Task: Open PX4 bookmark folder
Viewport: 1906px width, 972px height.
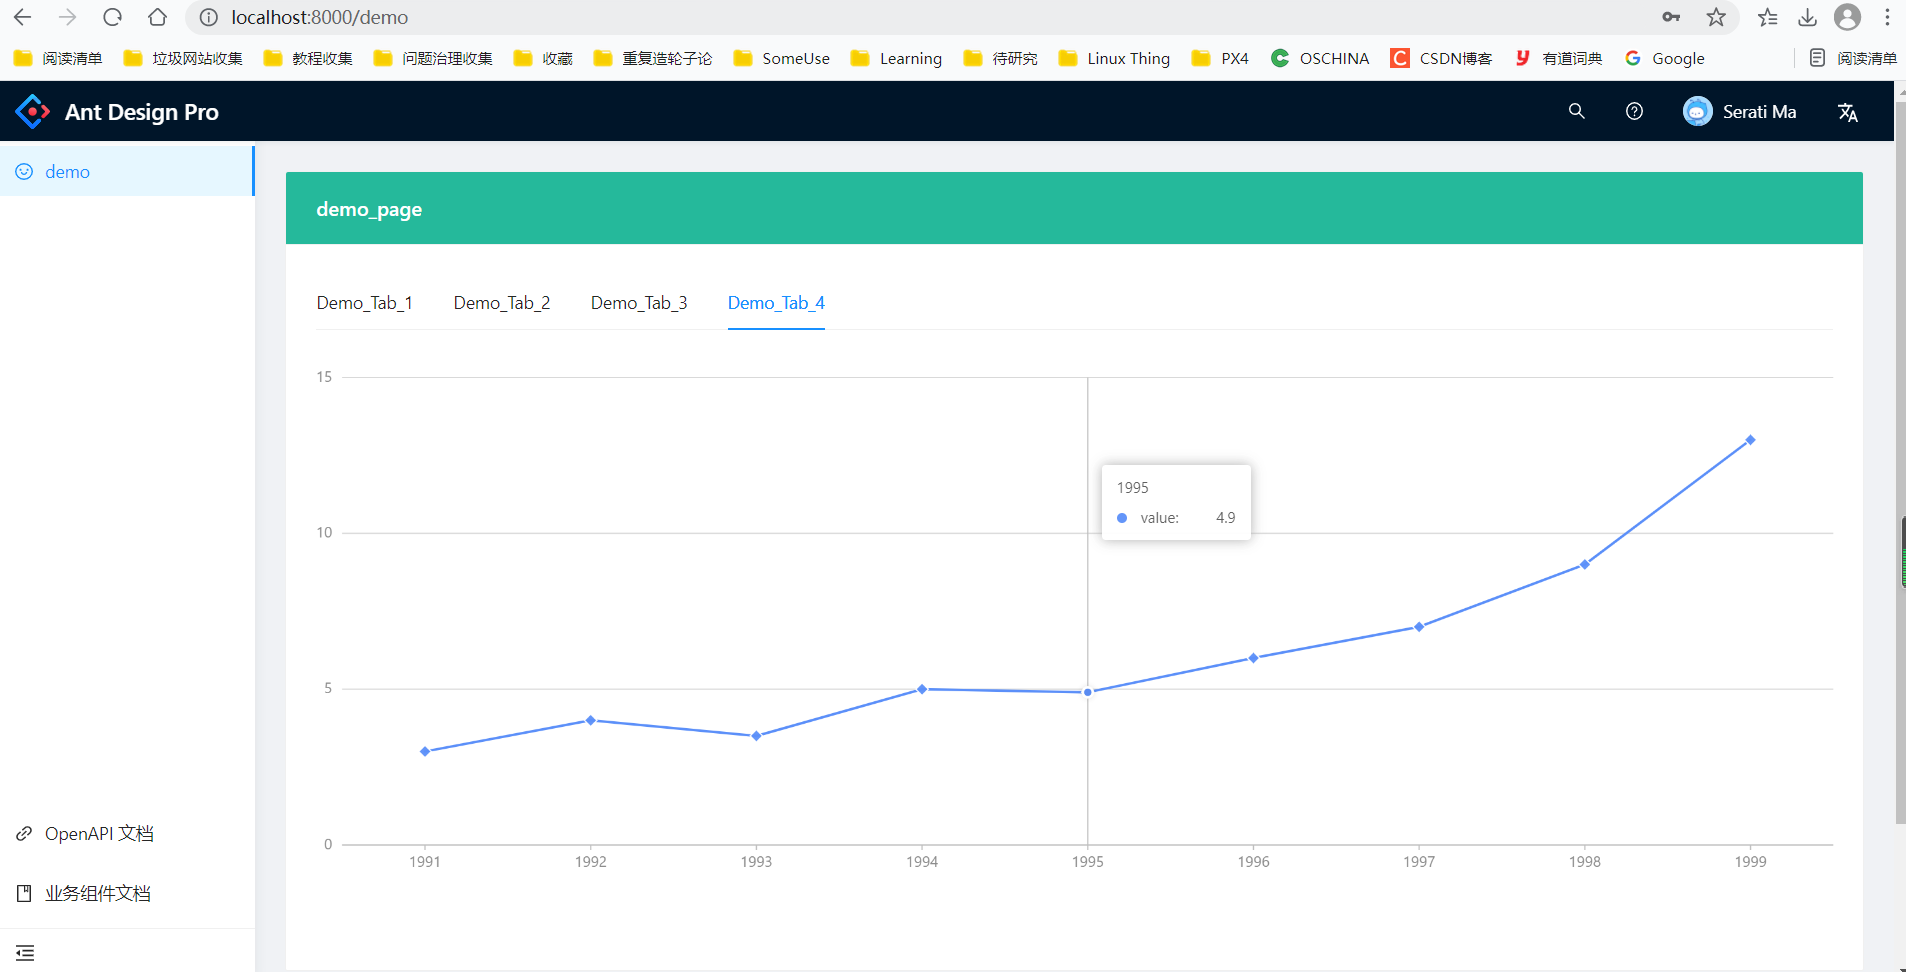Action: coord(1220,58)
